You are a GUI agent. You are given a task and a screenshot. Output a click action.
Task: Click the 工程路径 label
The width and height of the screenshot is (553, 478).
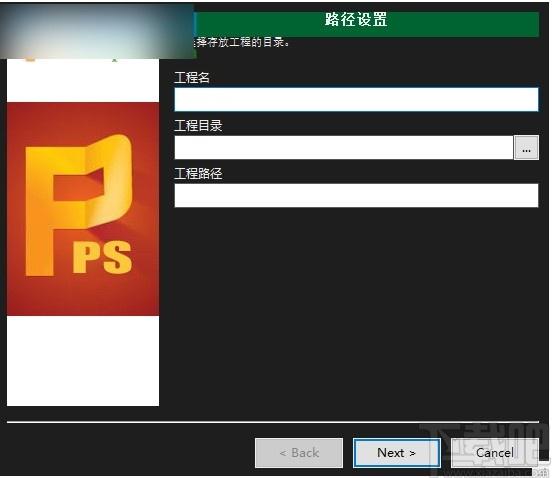click(198, 174)
